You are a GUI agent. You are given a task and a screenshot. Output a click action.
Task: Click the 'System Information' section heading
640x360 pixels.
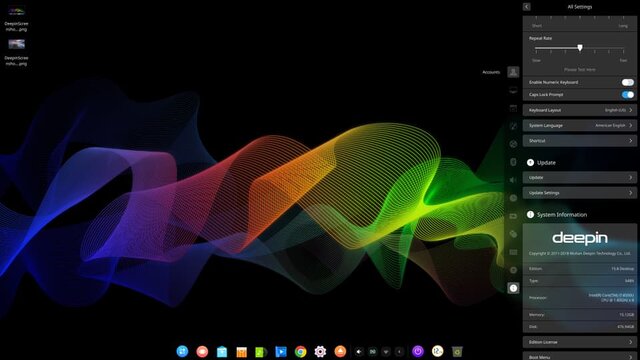(x=562, y=215)
